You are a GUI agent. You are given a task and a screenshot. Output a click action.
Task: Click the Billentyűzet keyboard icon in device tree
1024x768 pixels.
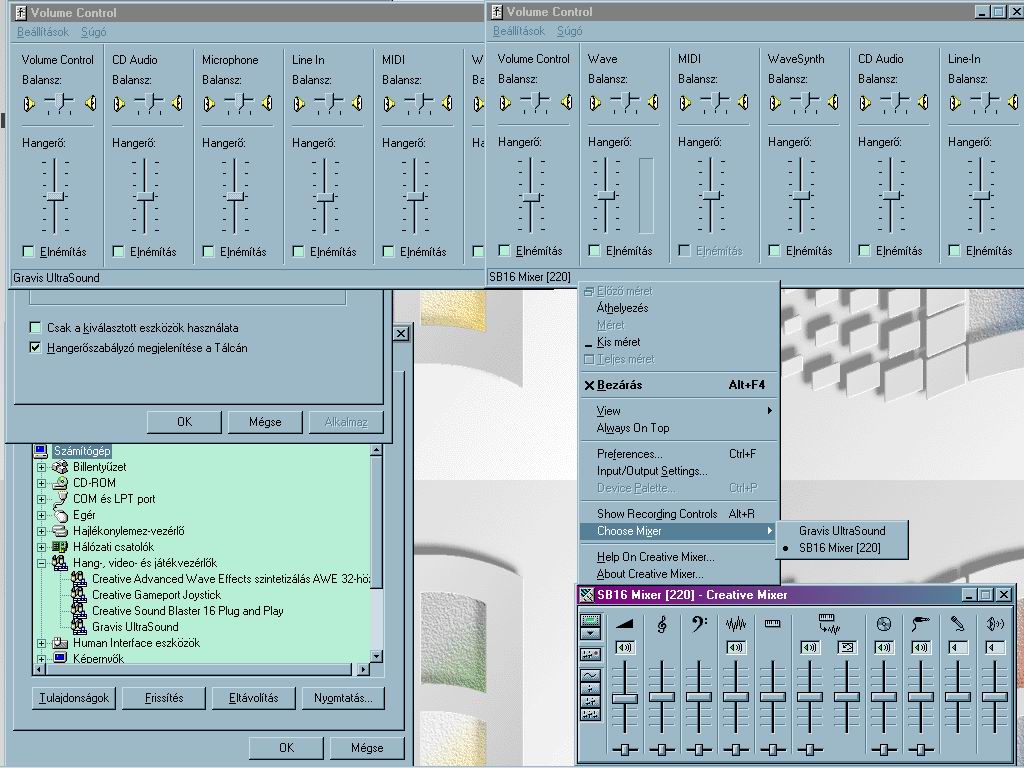pyautogui.click(x=60, y=467)
